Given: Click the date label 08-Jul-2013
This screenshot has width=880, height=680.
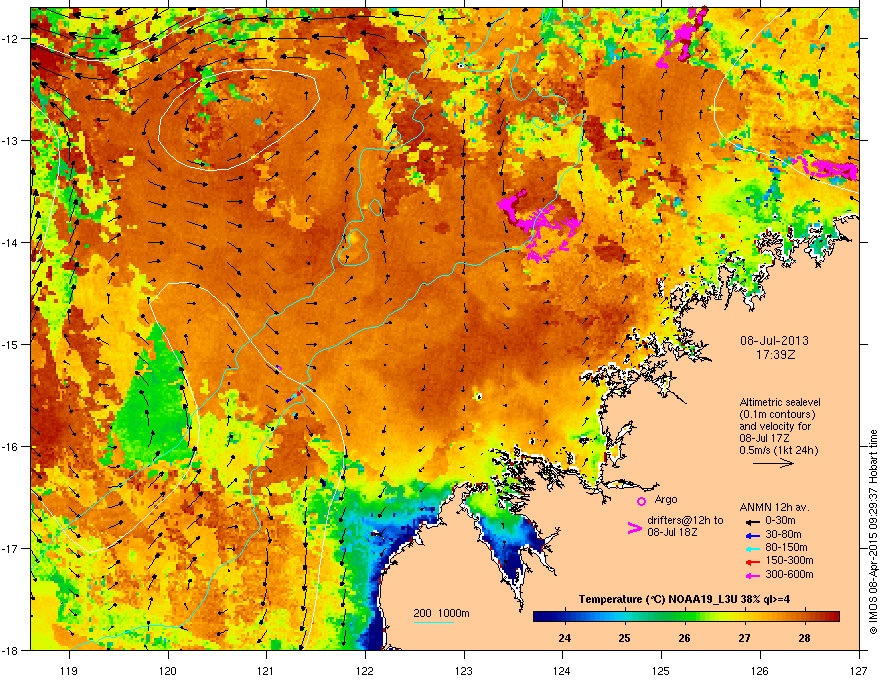Looking at the screenshot, I should 774,341.
